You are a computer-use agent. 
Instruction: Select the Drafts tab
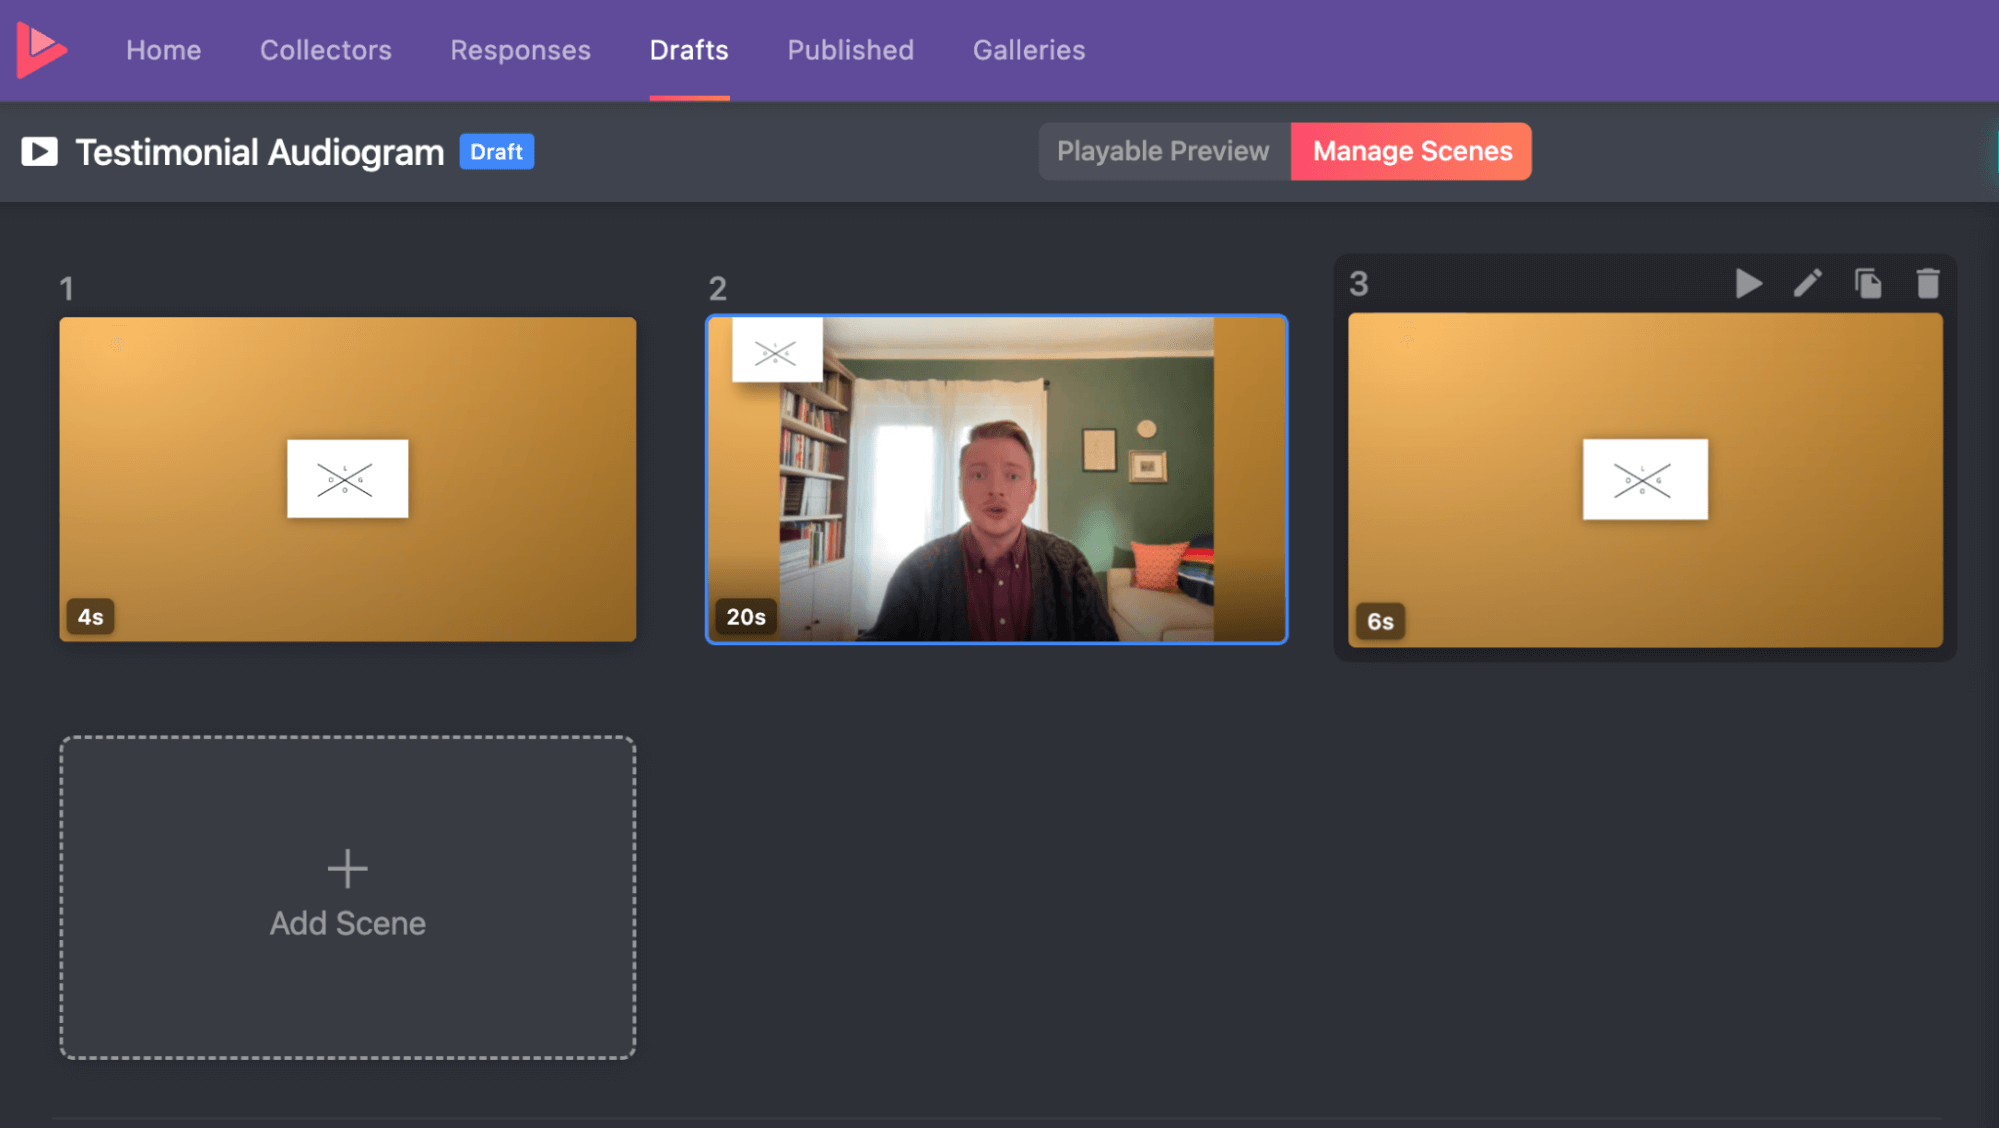click(x=689, y=49)
